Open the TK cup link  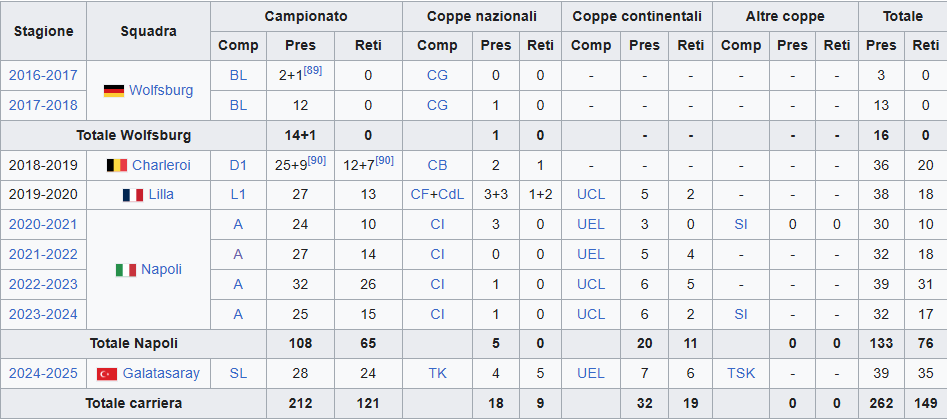[x=437, y=374]
